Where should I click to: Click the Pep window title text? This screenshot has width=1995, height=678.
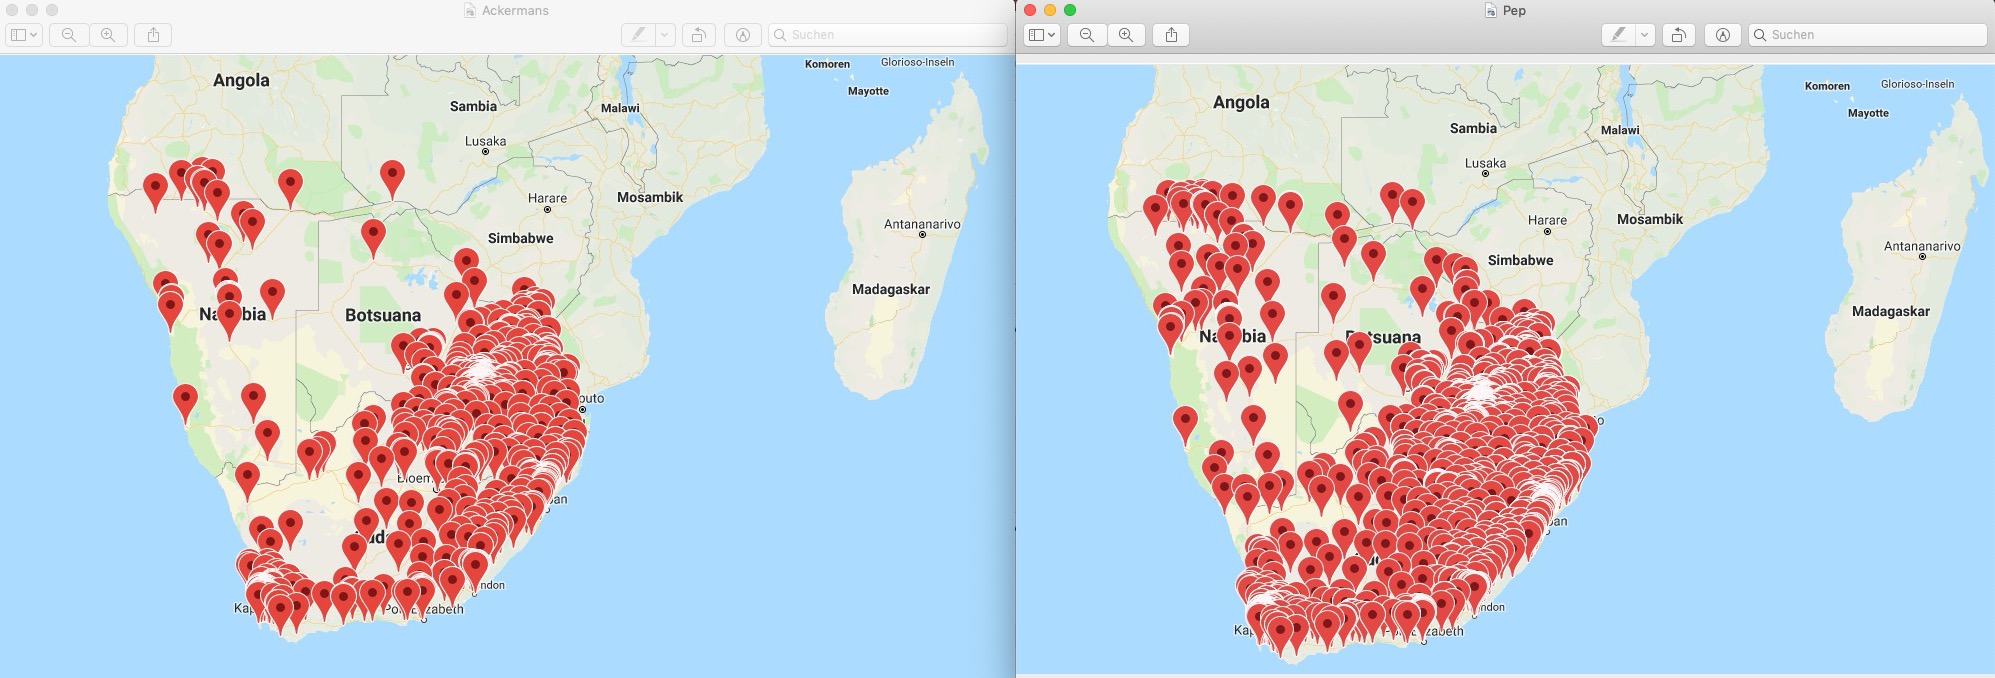click(1514, 11)
